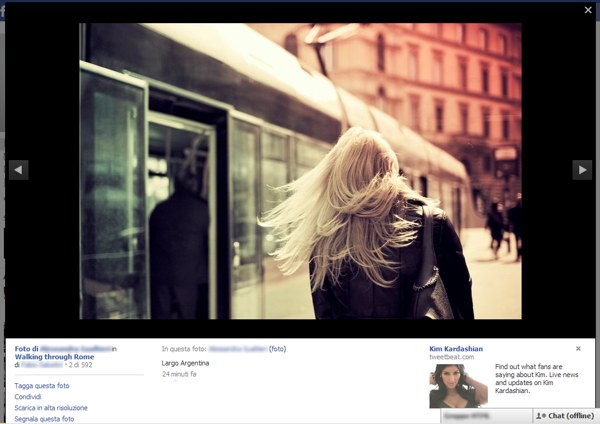Open the Kim Kardashian ad title
Screen dimensions: 600x424
pyautogui.click(x=456, y=349)
